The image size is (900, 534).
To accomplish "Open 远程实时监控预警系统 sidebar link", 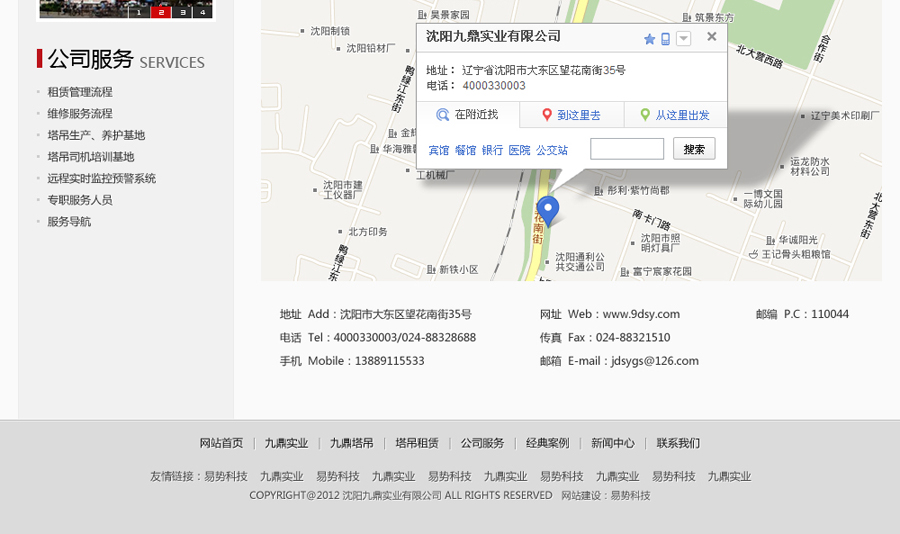I will pyautogui.click(x=101, y=179).
